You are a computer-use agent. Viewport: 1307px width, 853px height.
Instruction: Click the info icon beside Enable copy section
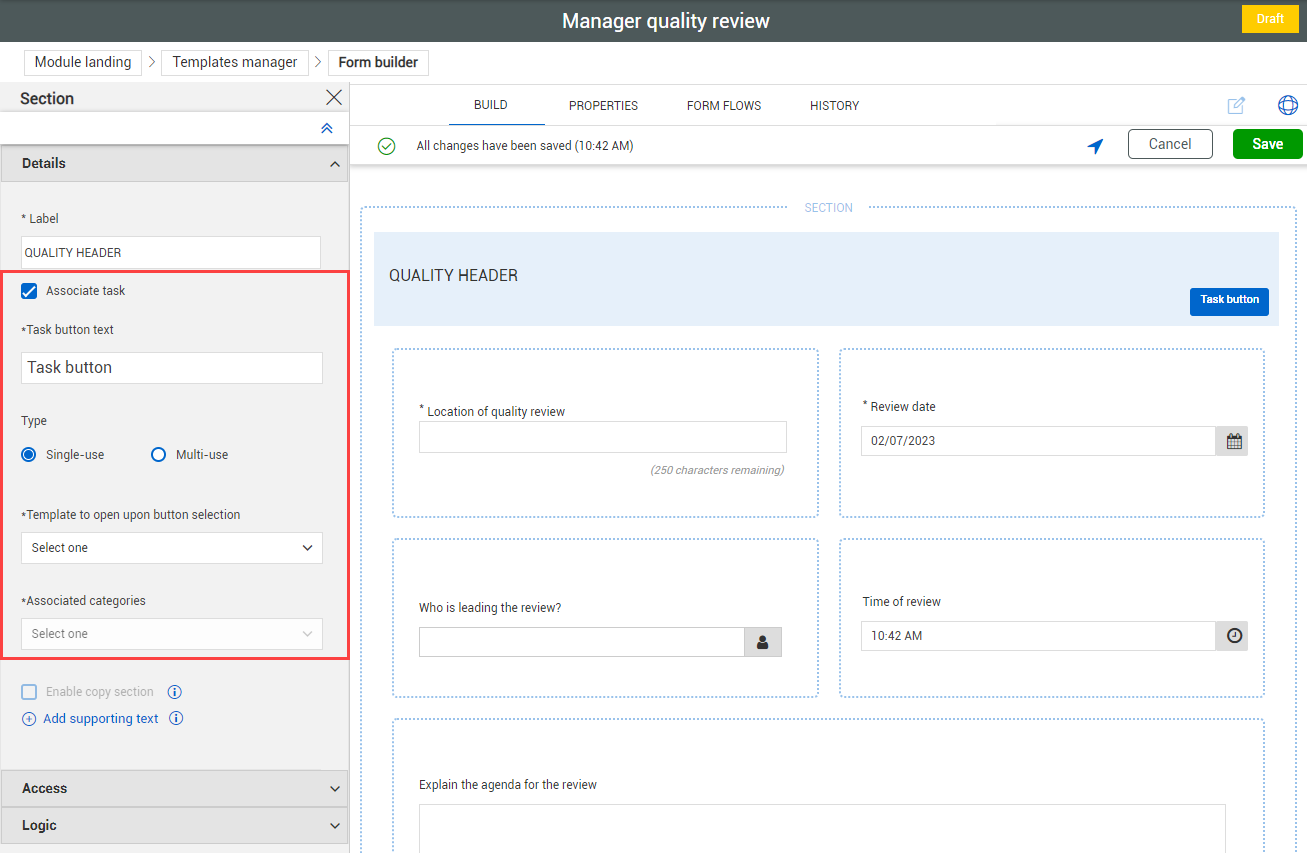[x=175, y=691]
